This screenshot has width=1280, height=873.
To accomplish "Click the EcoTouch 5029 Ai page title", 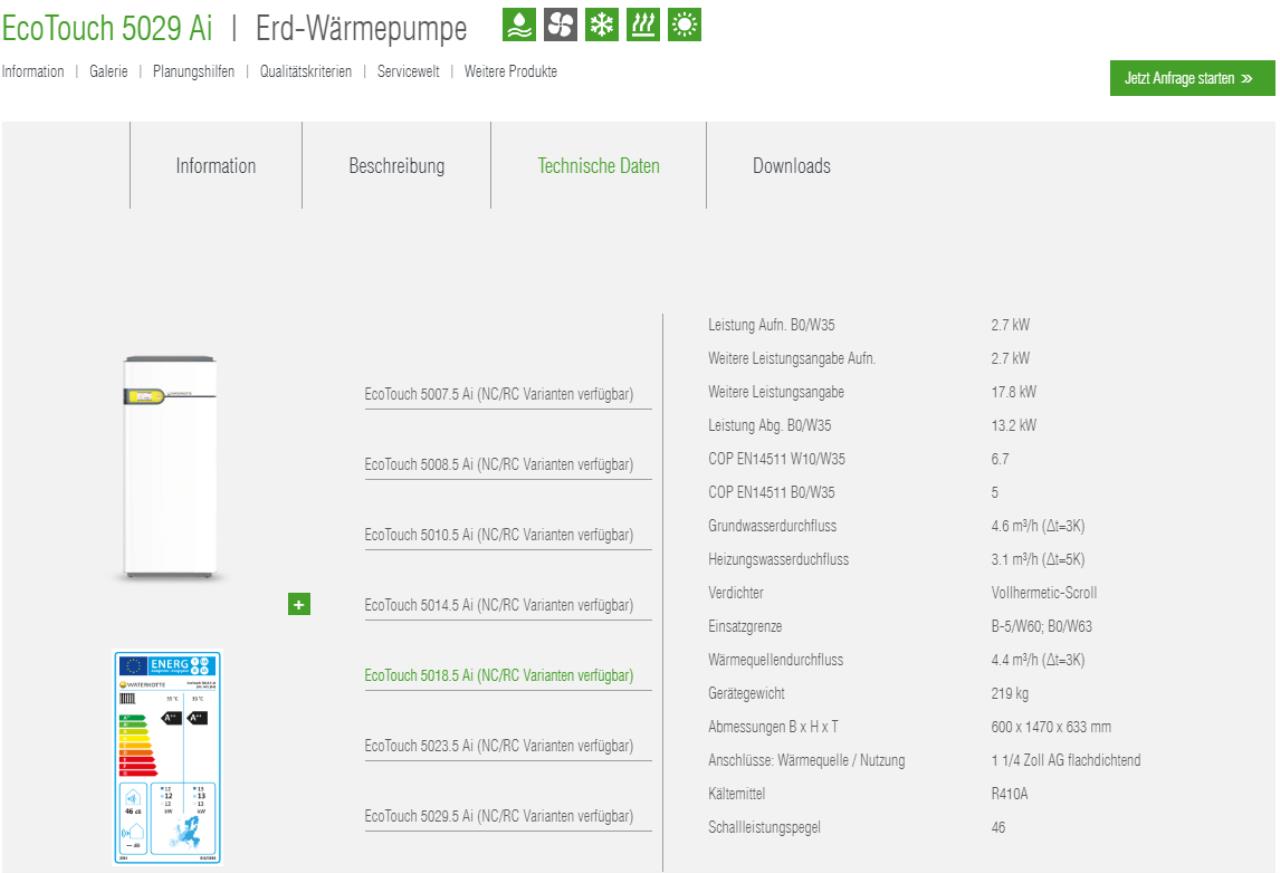I will (x=106, y=29).
